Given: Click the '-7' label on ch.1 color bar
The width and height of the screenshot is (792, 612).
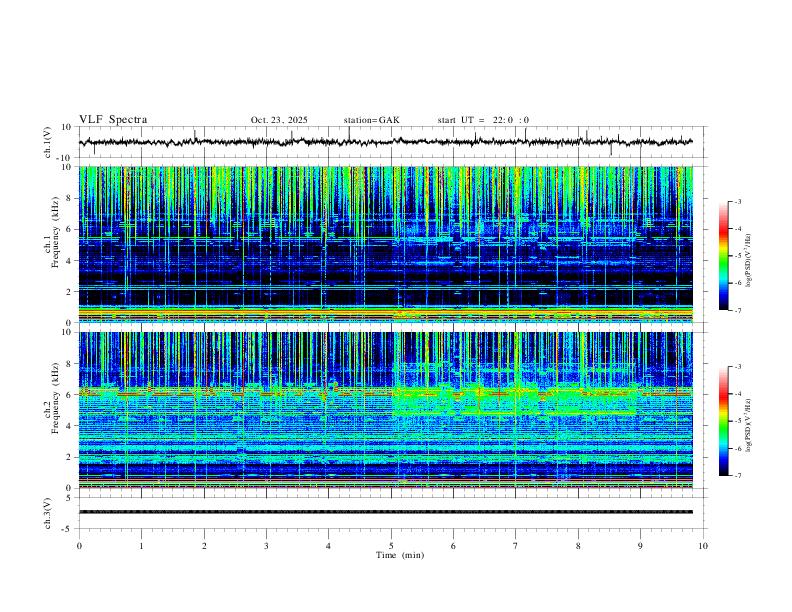Looking at the screenshot, I should coord(737,310).
